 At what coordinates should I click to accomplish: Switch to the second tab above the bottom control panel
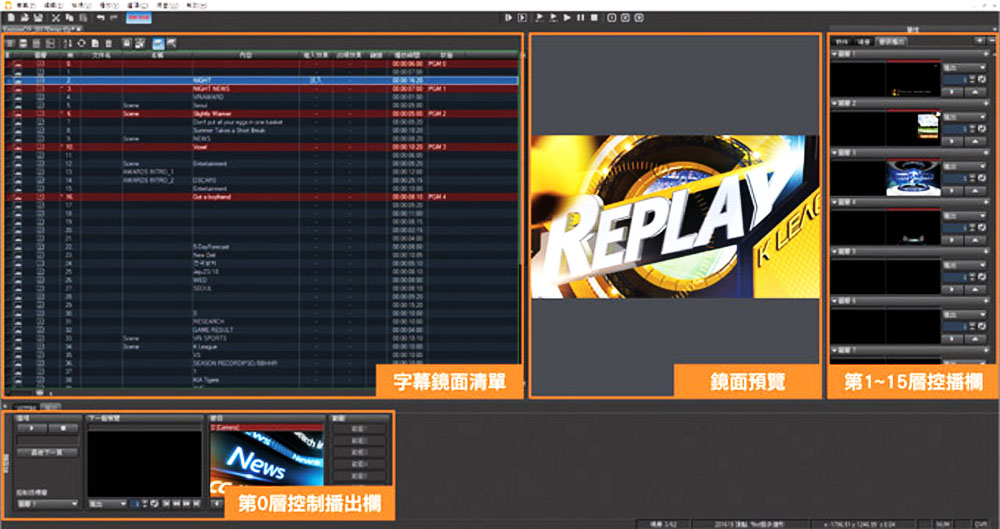tap(52, 406)
